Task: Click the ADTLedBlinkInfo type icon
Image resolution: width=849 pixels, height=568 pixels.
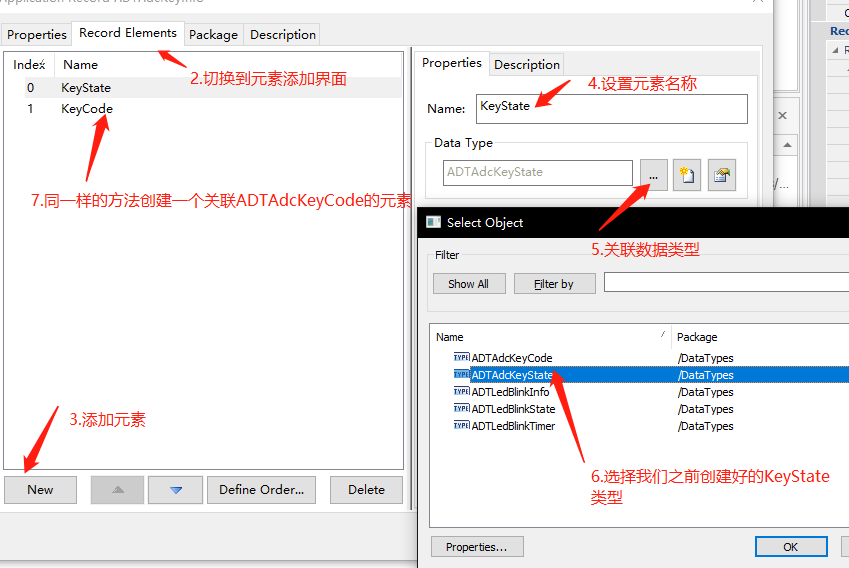Action: 461,391
